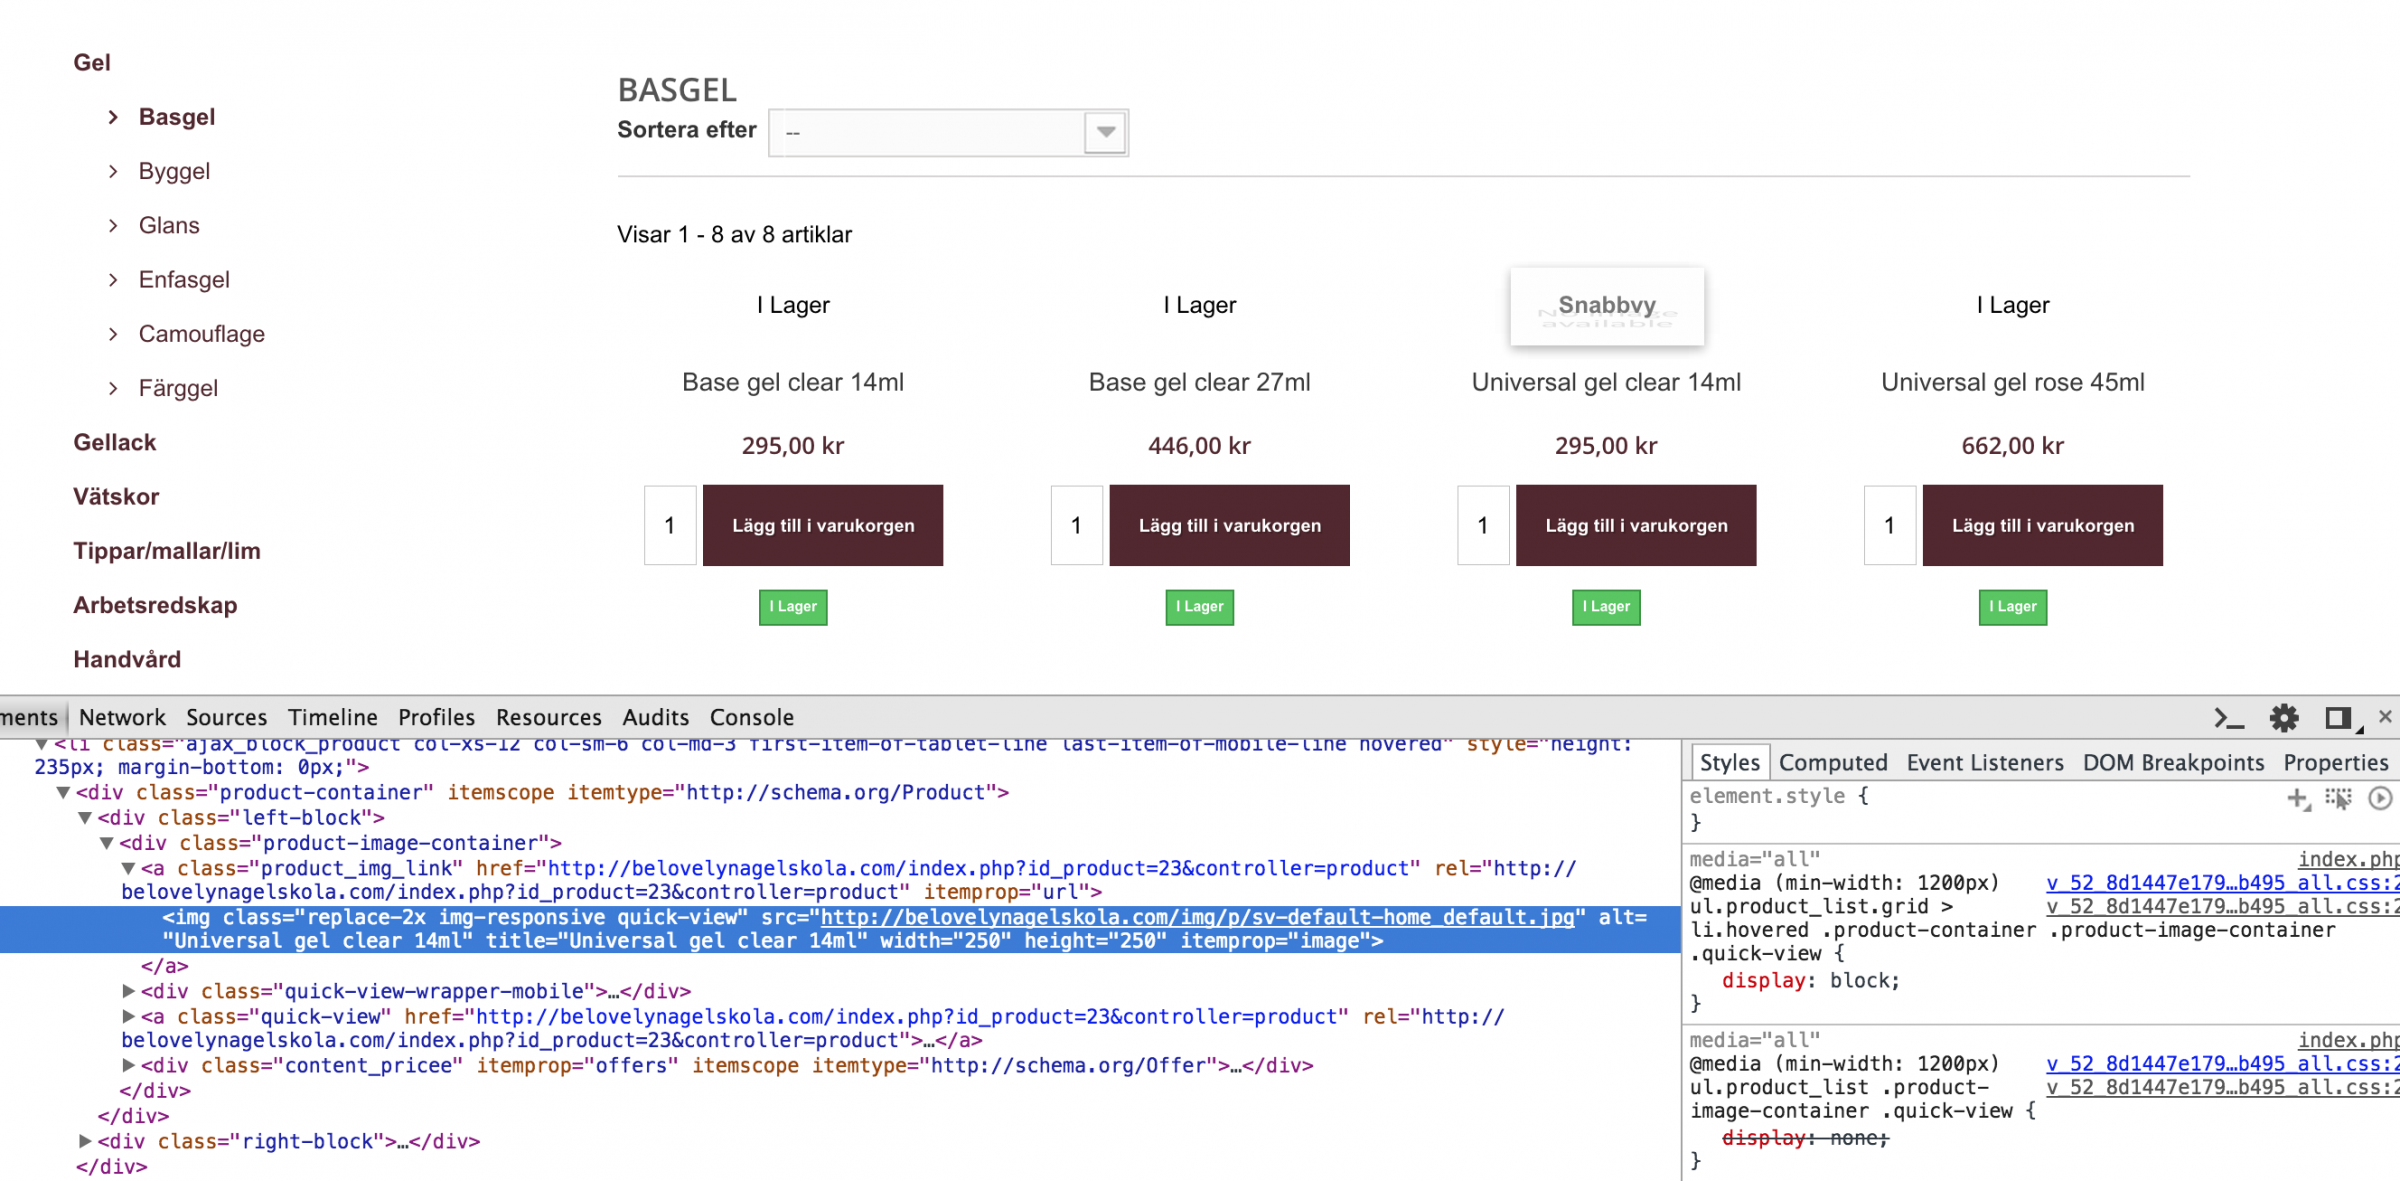Close the DevTools panel
The image size is (2400, 1181).
pos(2385,716)
